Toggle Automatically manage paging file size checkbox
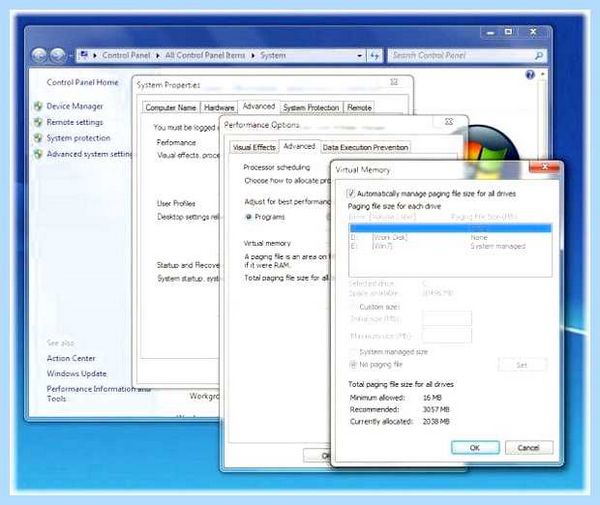The image size is (600, 505). coord(350,193)
